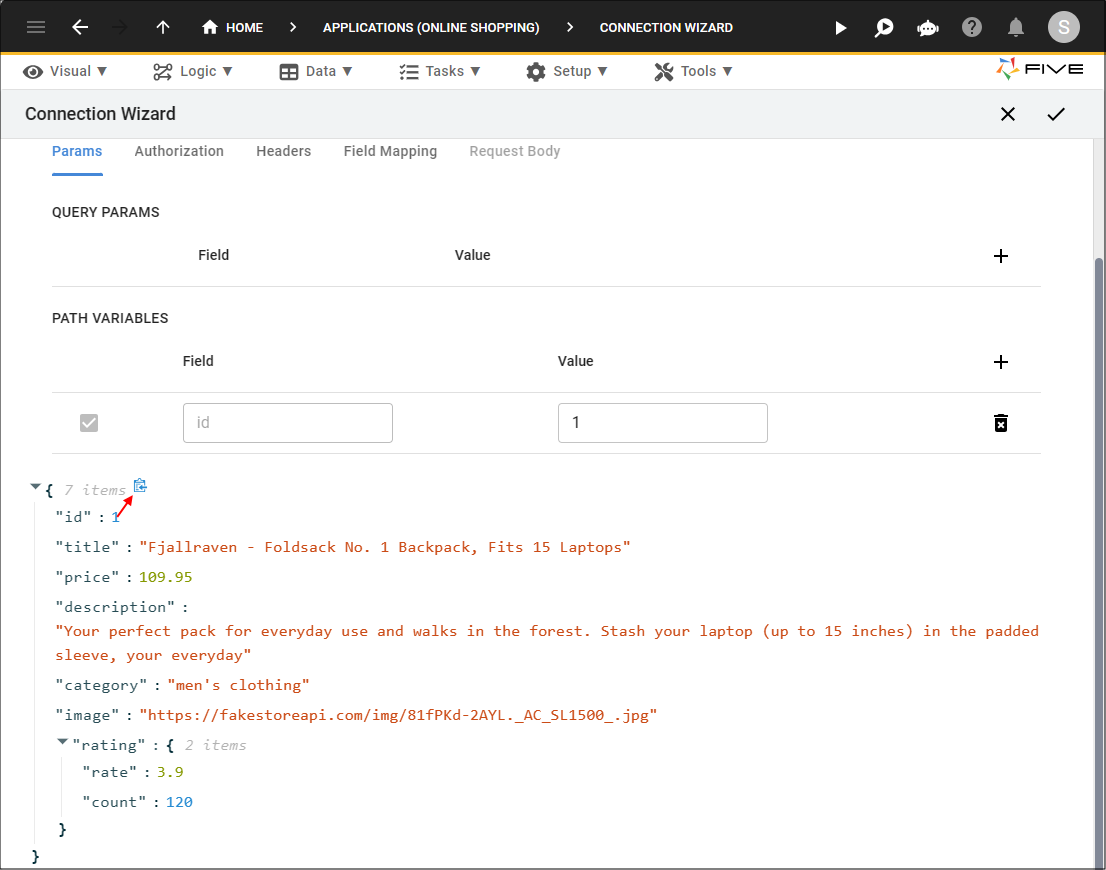
Task: Click the rate value 3.9
Action: pyautogui.click(x=170, y=773)
